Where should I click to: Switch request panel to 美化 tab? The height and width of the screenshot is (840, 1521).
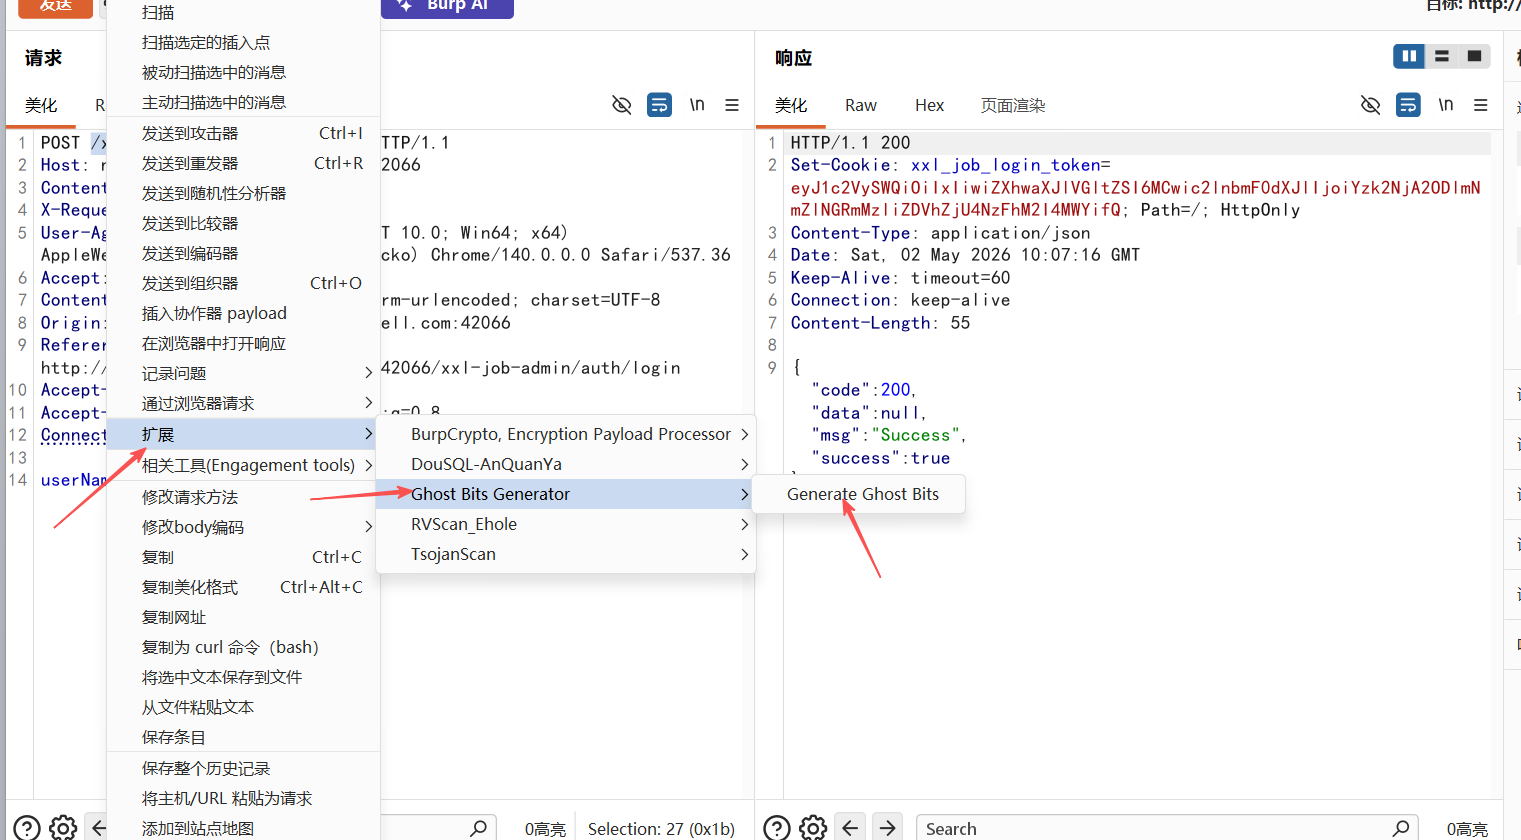[x=41, y=105]
